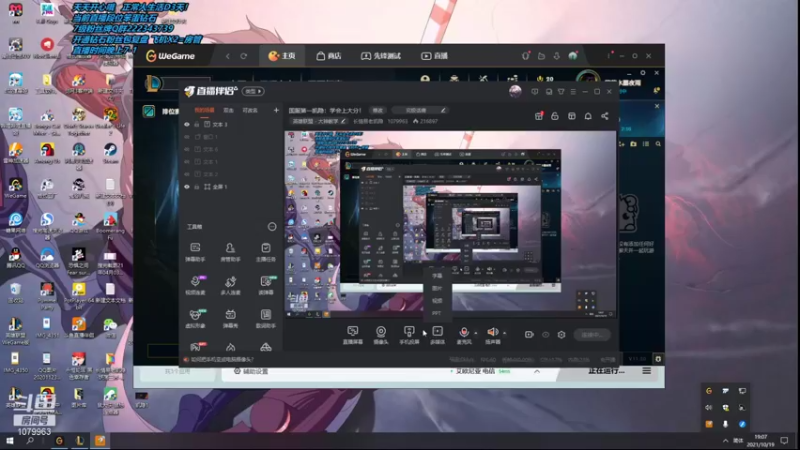Image resolution: width=800 pixels, height=450 pixels.
Task: Switch to WeGame 直播 tab
Action: (434, 56)
